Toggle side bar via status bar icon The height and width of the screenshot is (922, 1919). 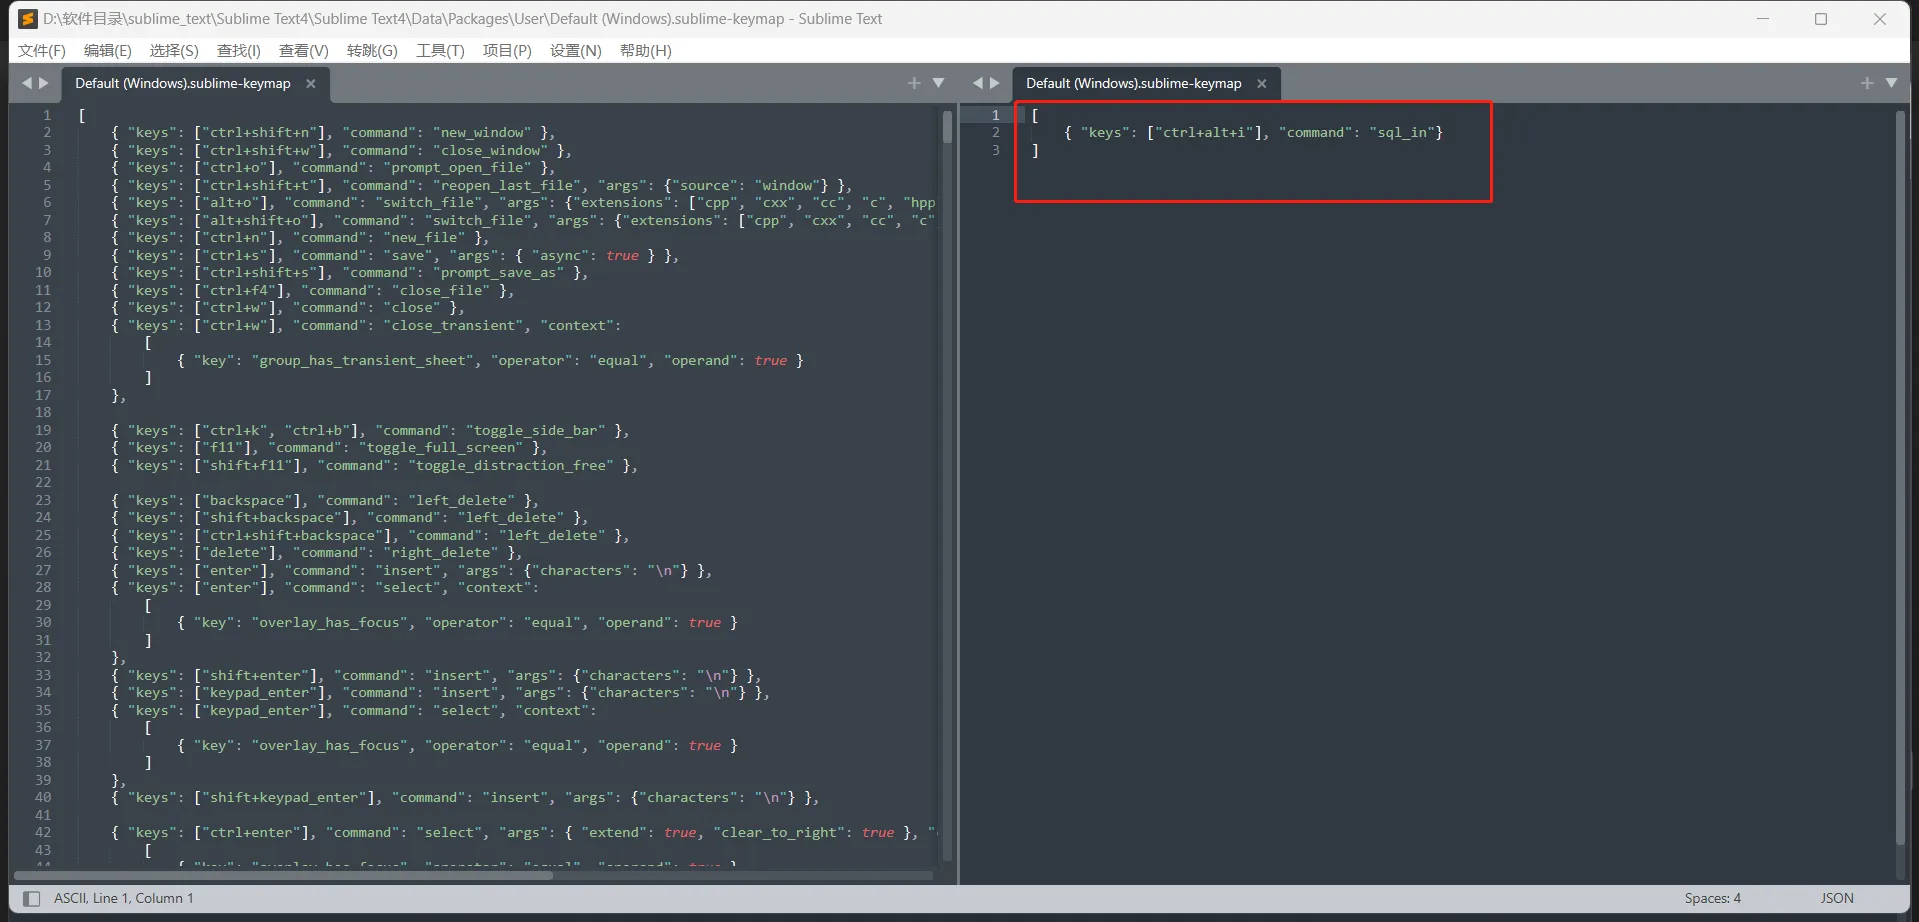pyautogui.click(x=31, y=898)
